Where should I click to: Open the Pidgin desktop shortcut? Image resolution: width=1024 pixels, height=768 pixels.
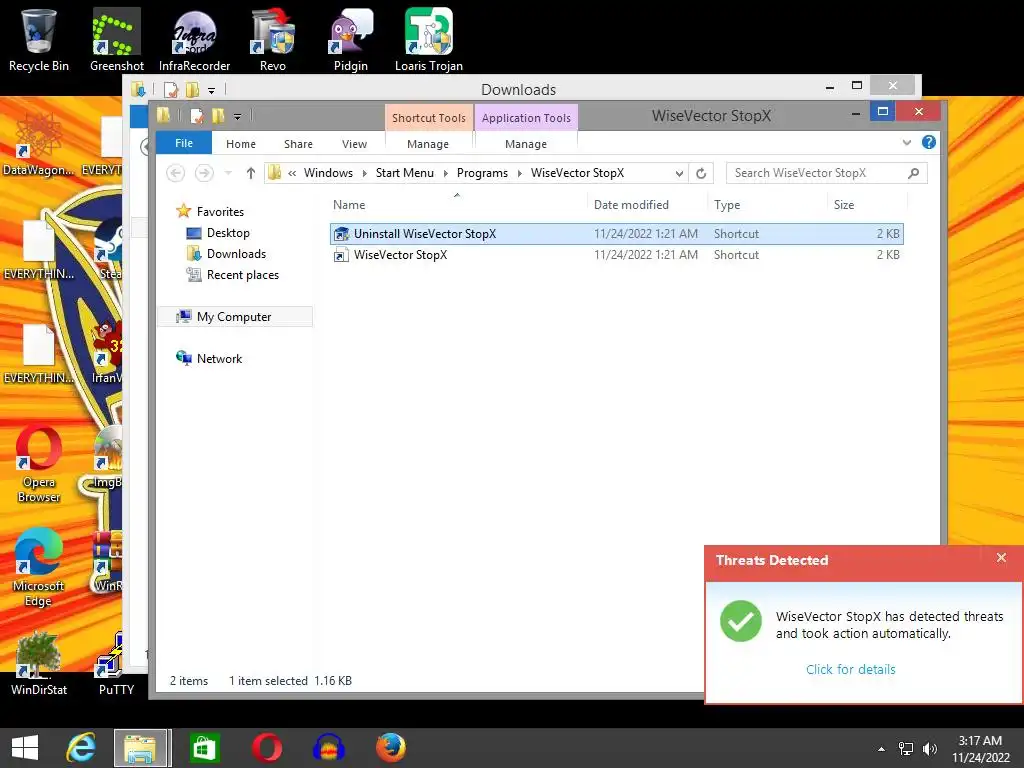tap(351, 39)
